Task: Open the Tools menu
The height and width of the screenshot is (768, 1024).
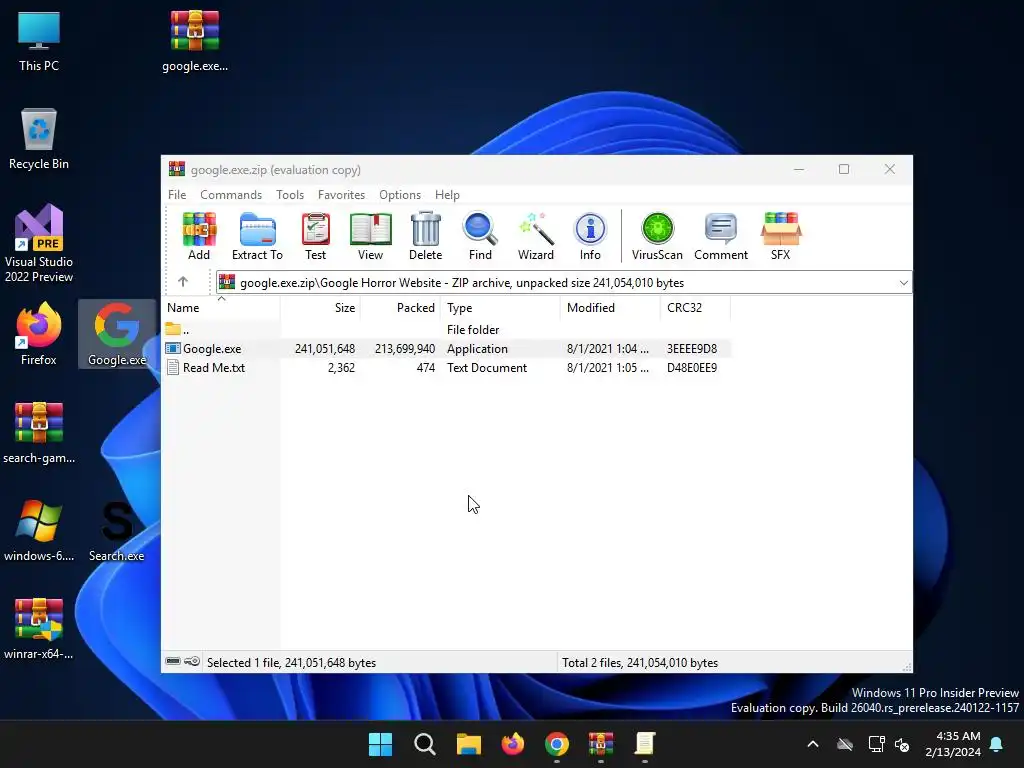Action: coord(290,195)
